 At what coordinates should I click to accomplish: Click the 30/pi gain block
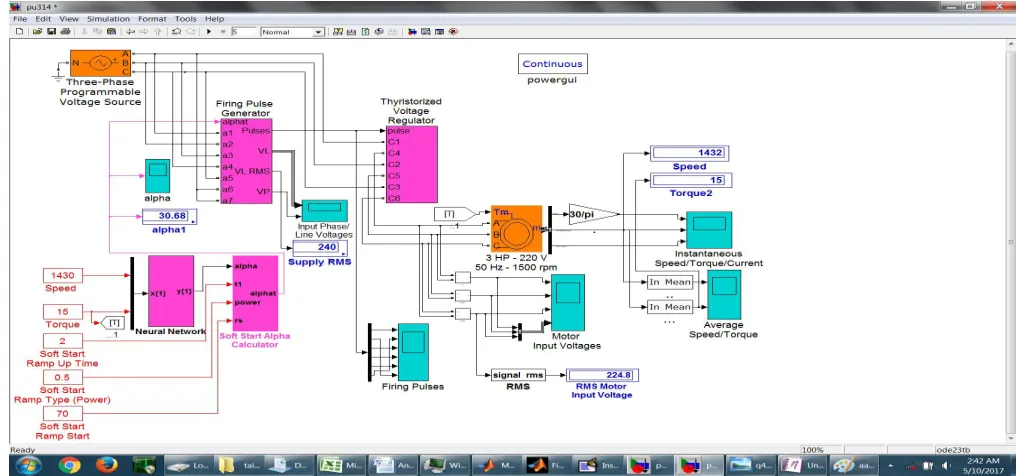click(x=594, y=214)
